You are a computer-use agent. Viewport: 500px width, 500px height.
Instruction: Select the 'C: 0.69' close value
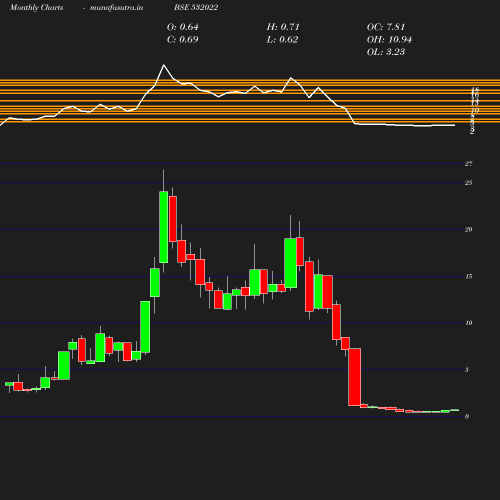click(x=183, y=39)
